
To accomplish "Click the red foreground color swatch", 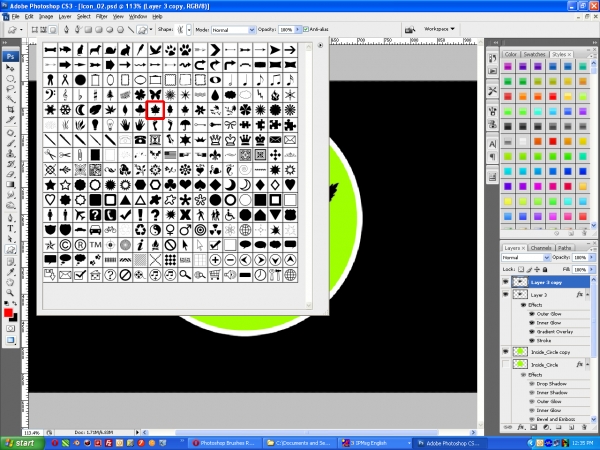I will point(8,313).
